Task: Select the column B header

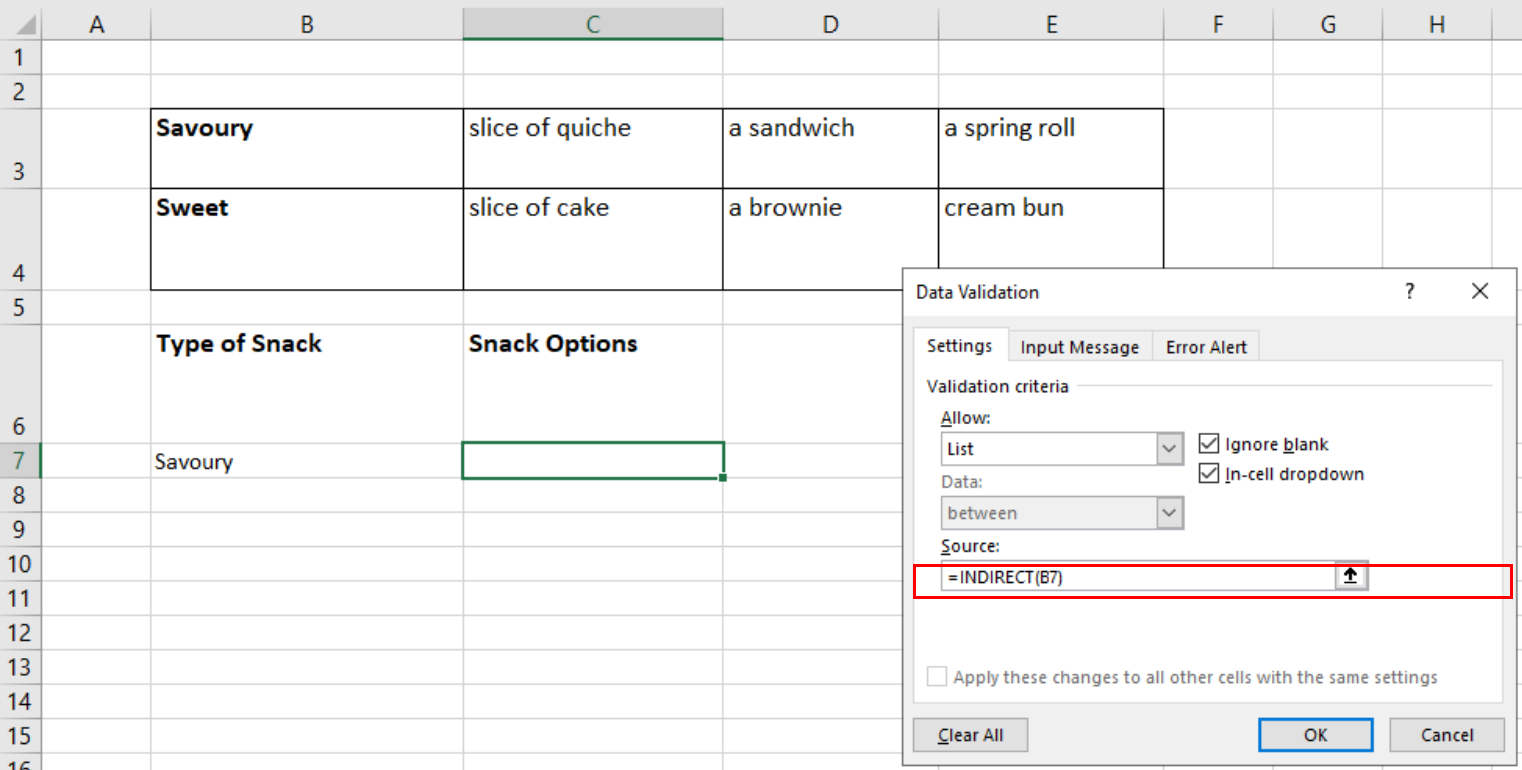Action: pos(307,25)
